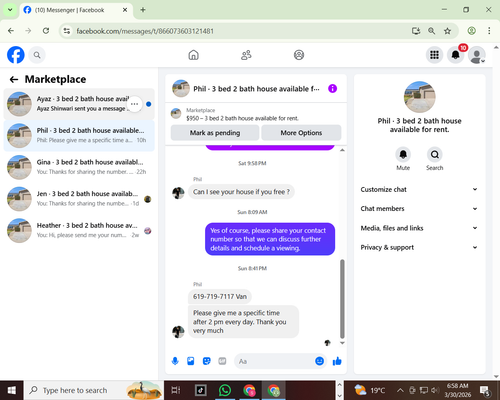Bookmark this page star icon
The width and height of the screenshot is (500, 400).
tap(447, 31)
